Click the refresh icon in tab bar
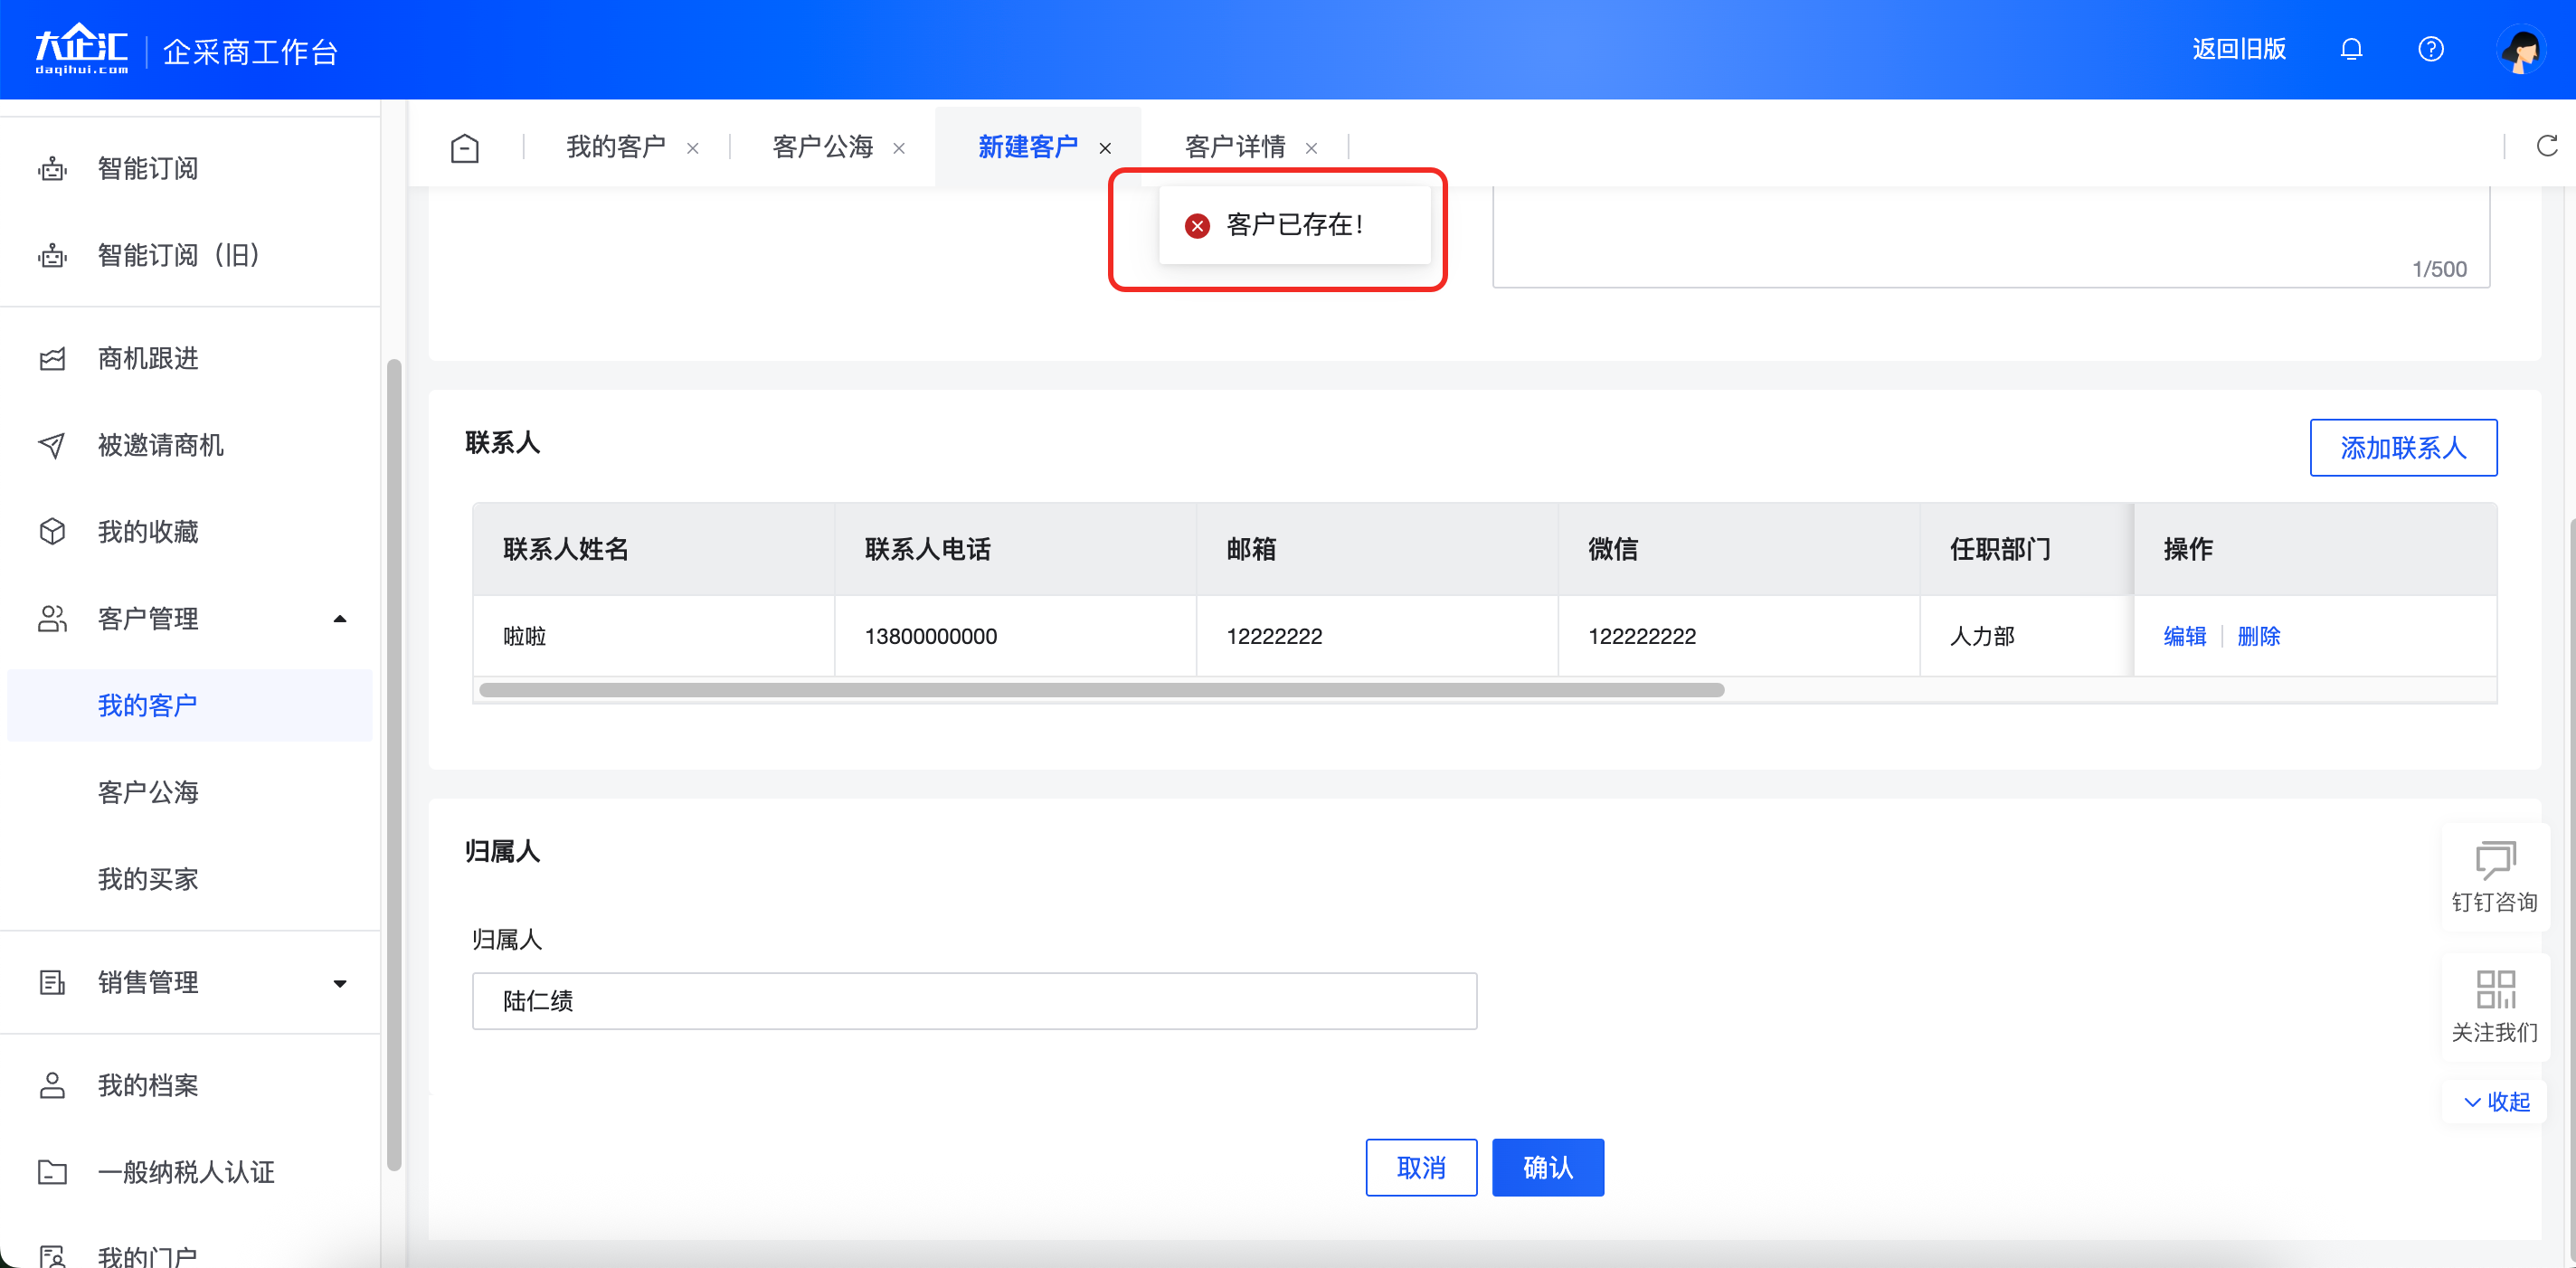 click(x=2546, y=146)
